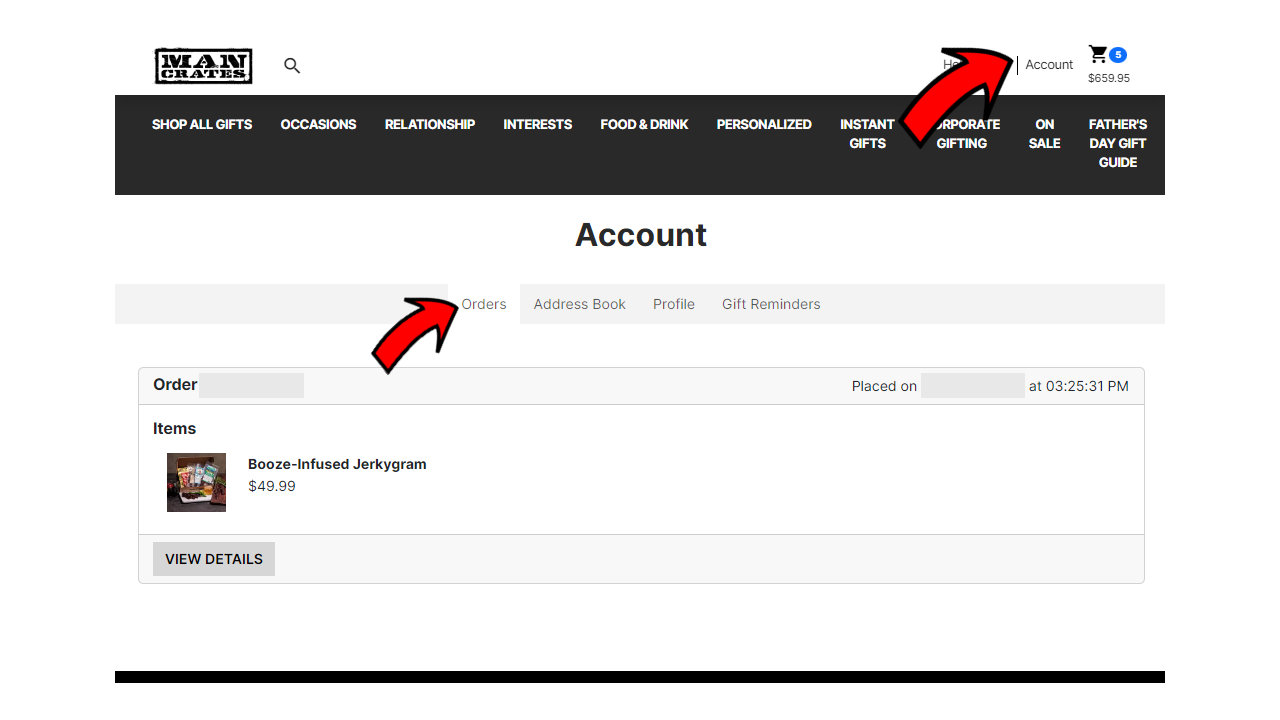
Task: Open the Relationship category
Action: click(x=429, y=124)
